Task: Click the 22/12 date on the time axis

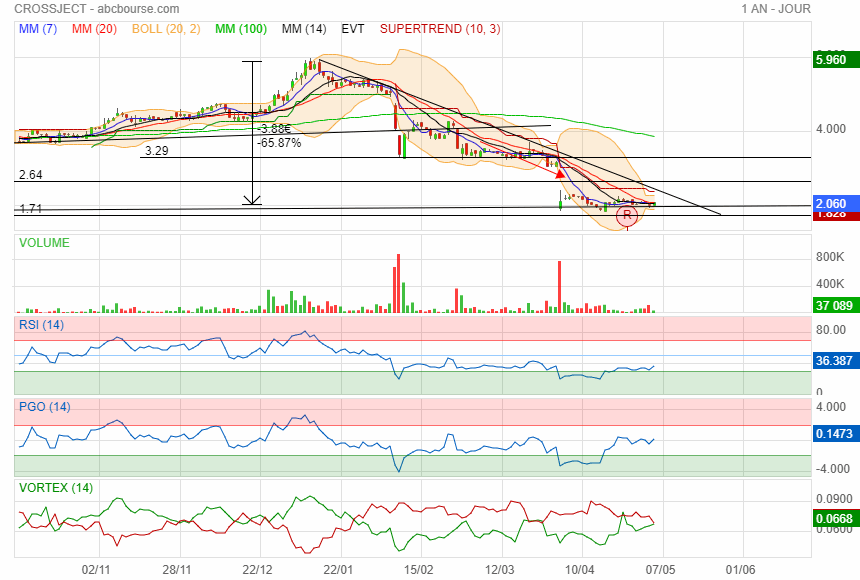Action: point(257,570)
